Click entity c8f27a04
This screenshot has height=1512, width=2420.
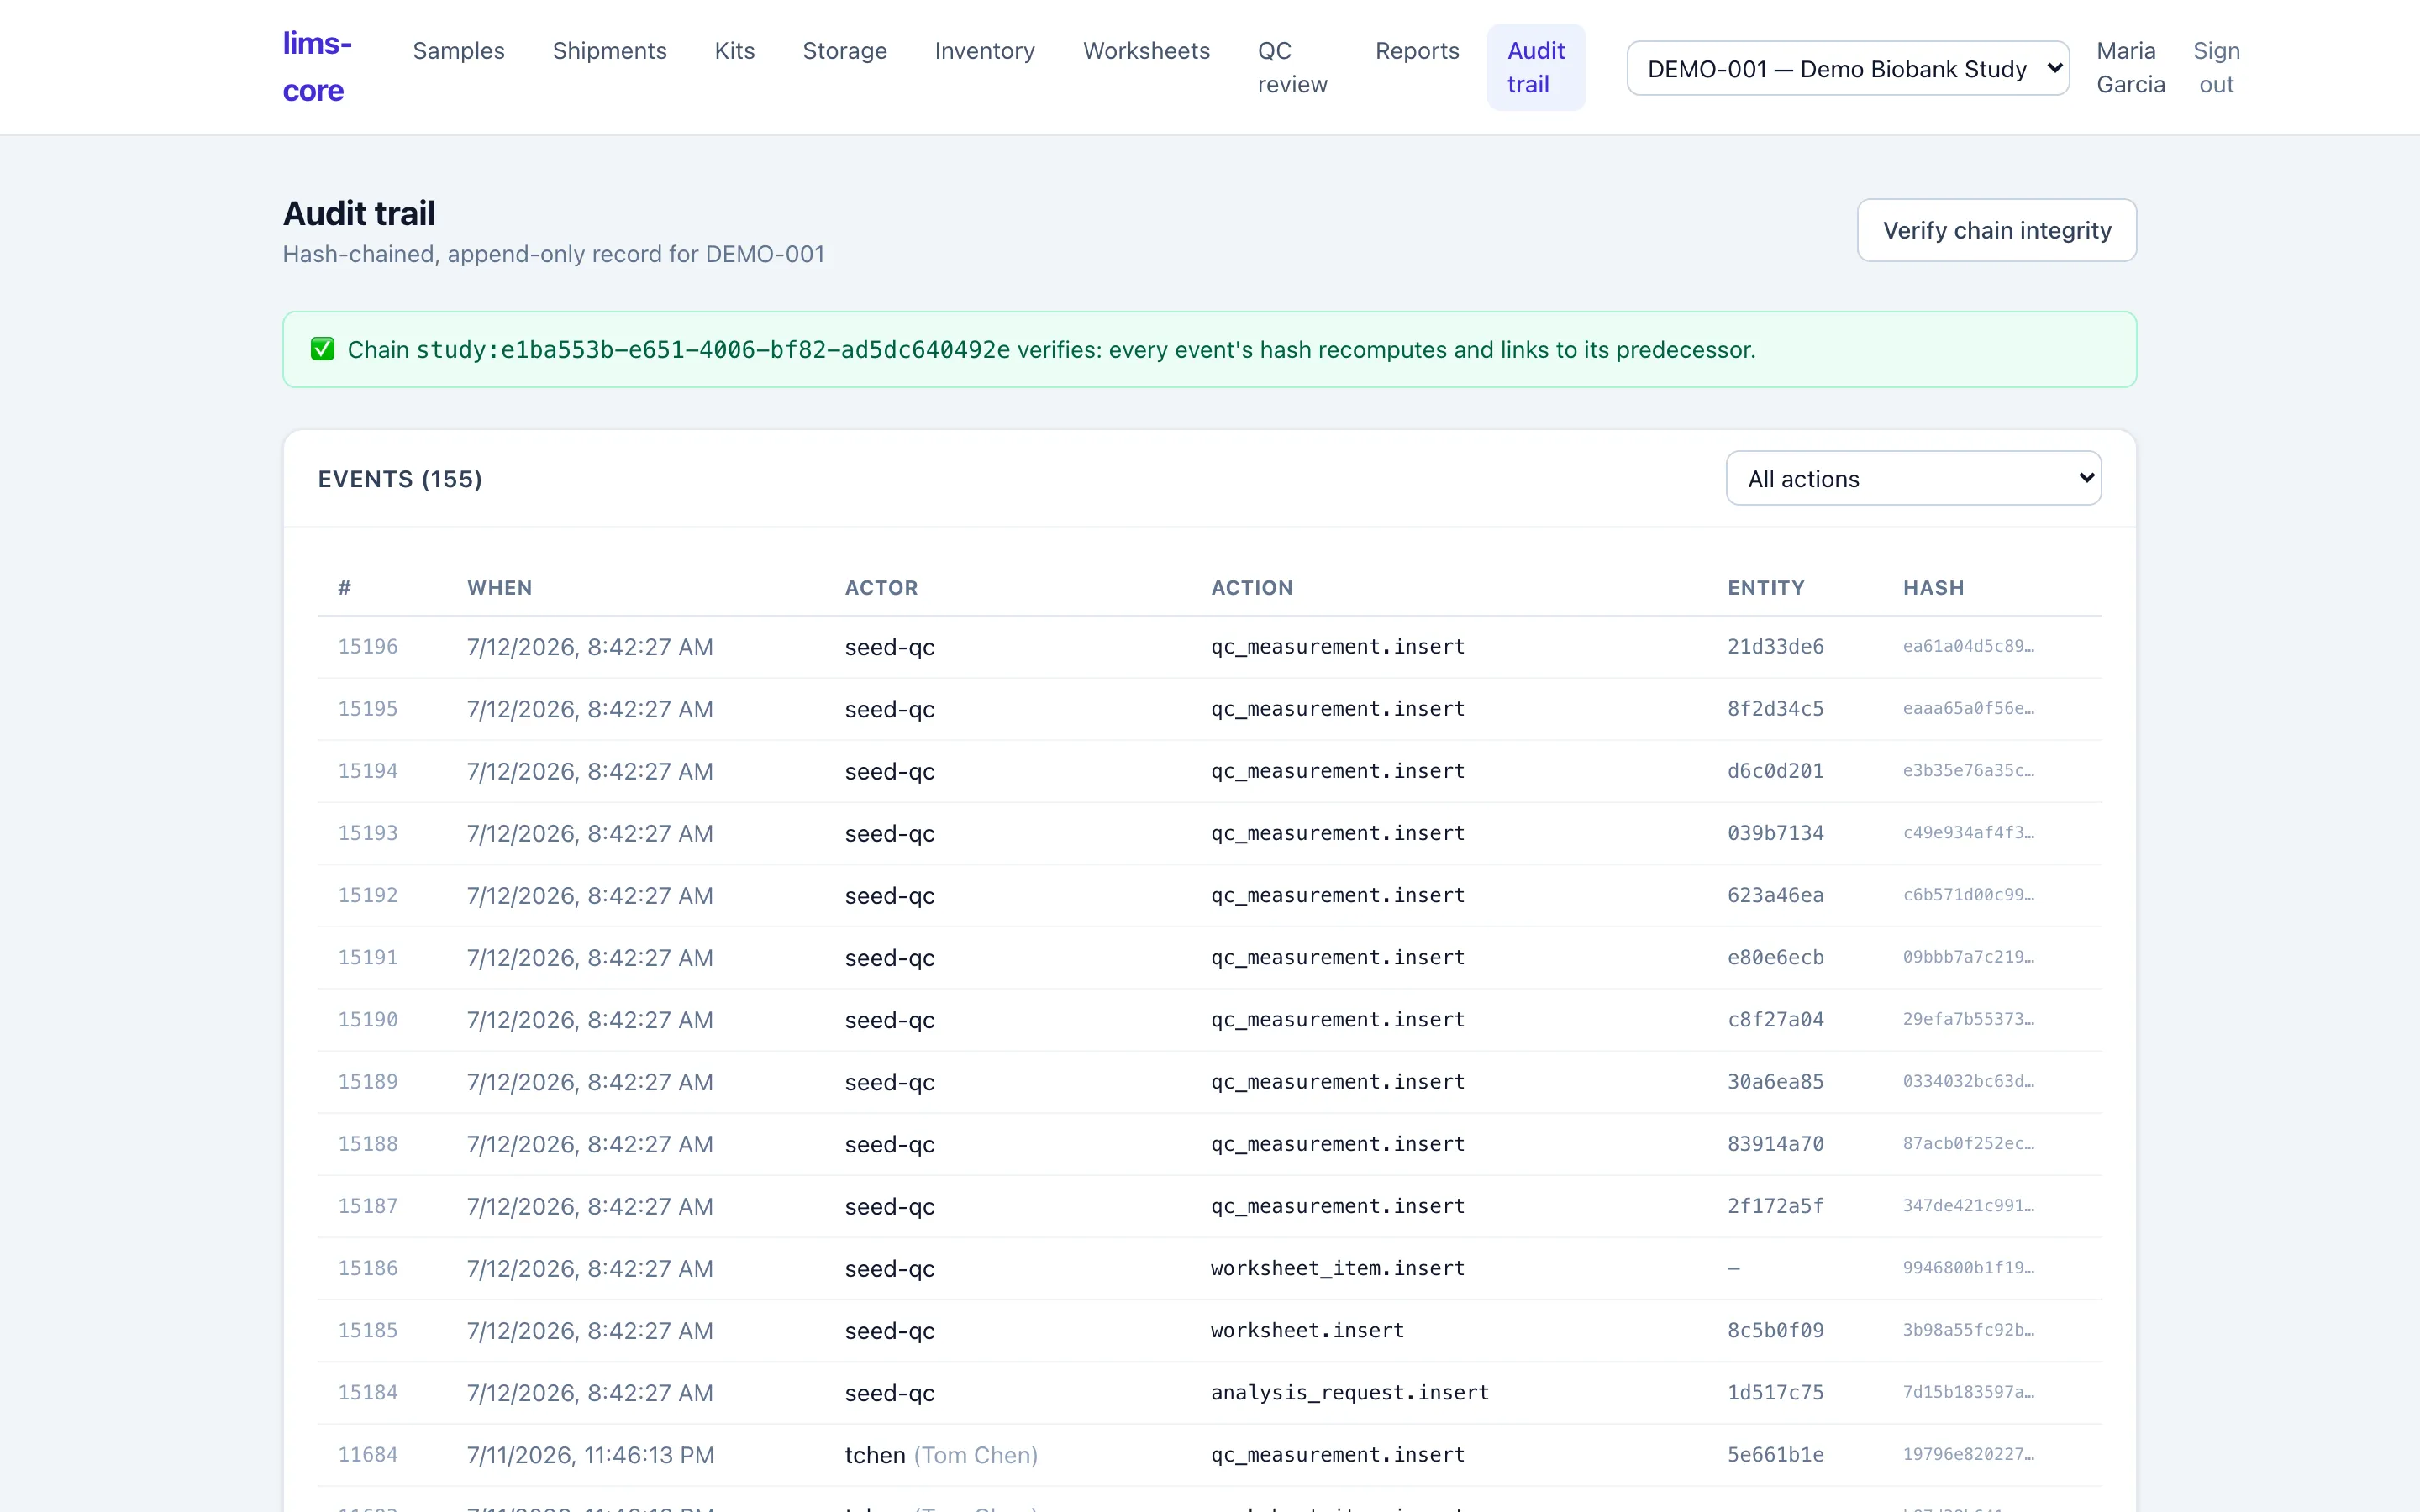coord(1775,1019)
